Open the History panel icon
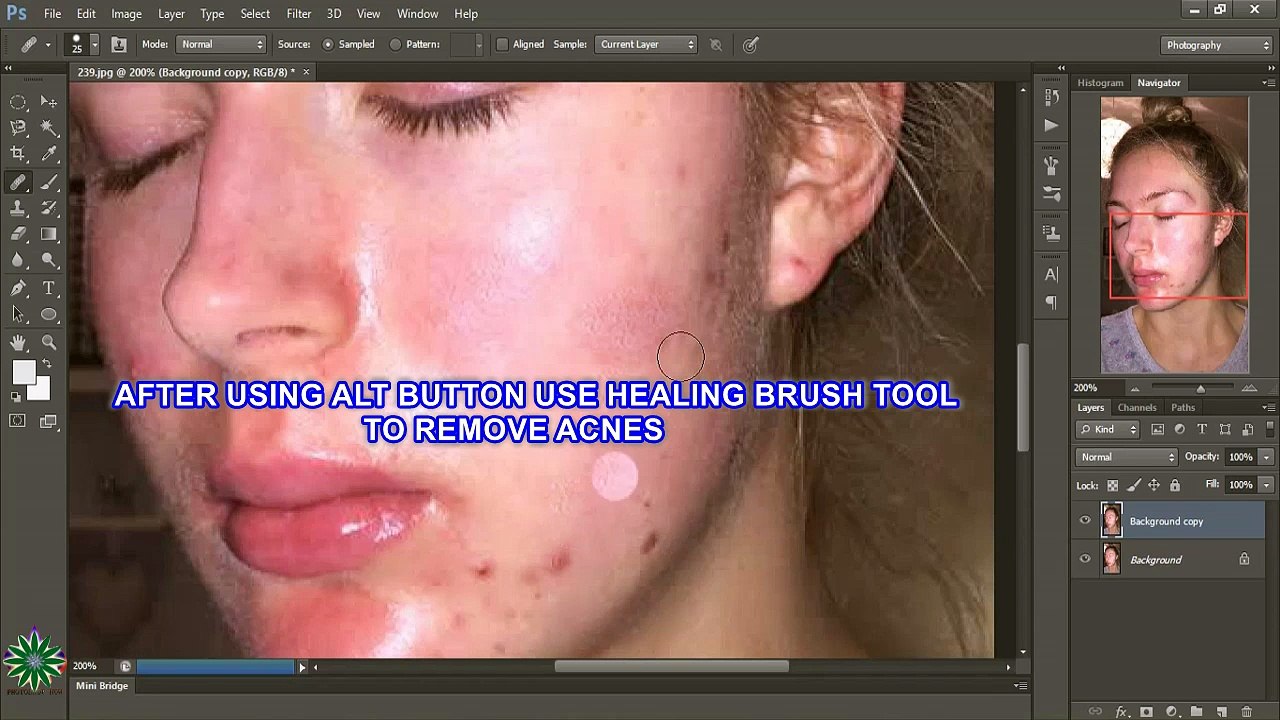Screen dimensions: 1280x720 point(1051,97)
